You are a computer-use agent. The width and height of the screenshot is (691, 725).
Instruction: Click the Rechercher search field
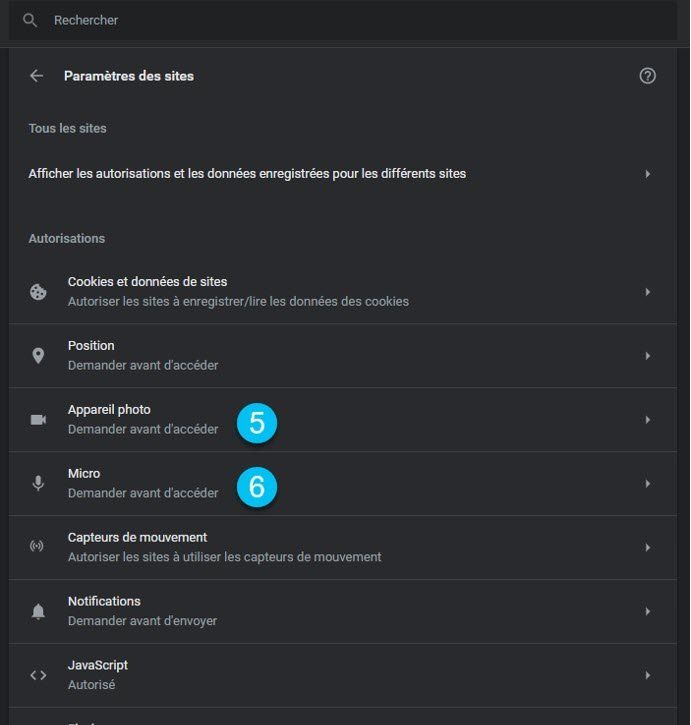[x=343, y=20]
